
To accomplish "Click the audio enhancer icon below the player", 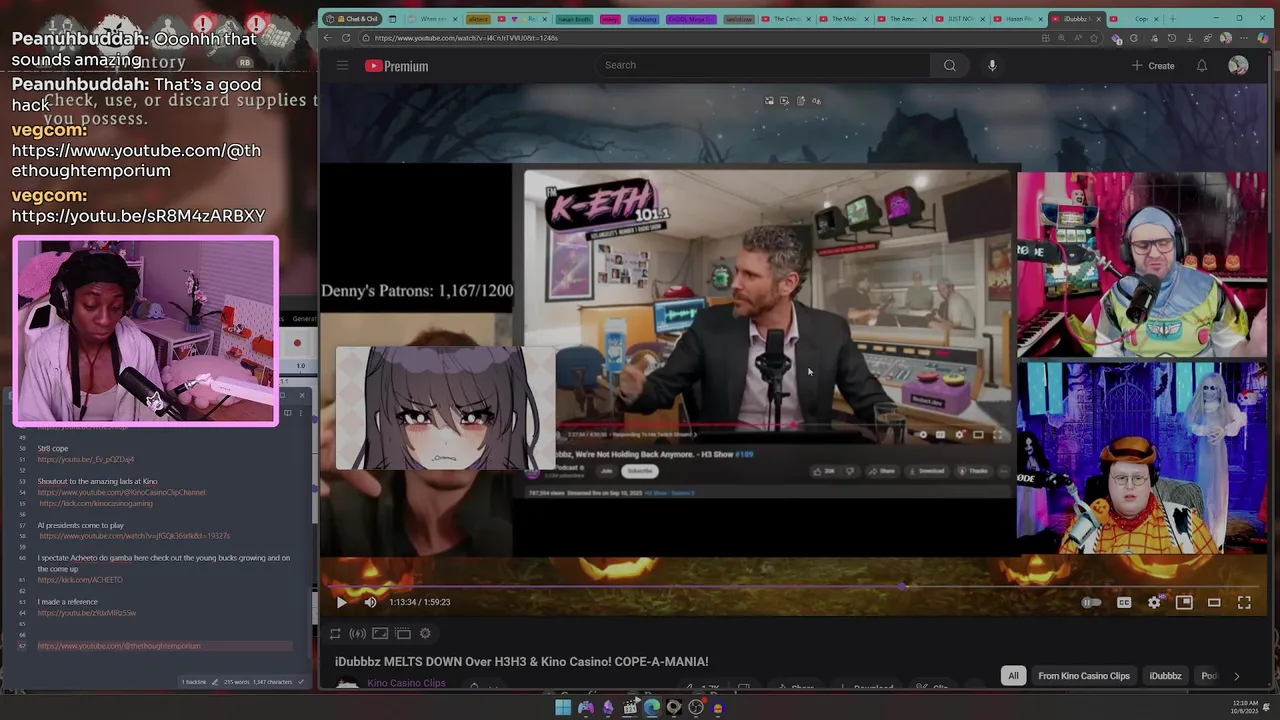I will (357, 633).
